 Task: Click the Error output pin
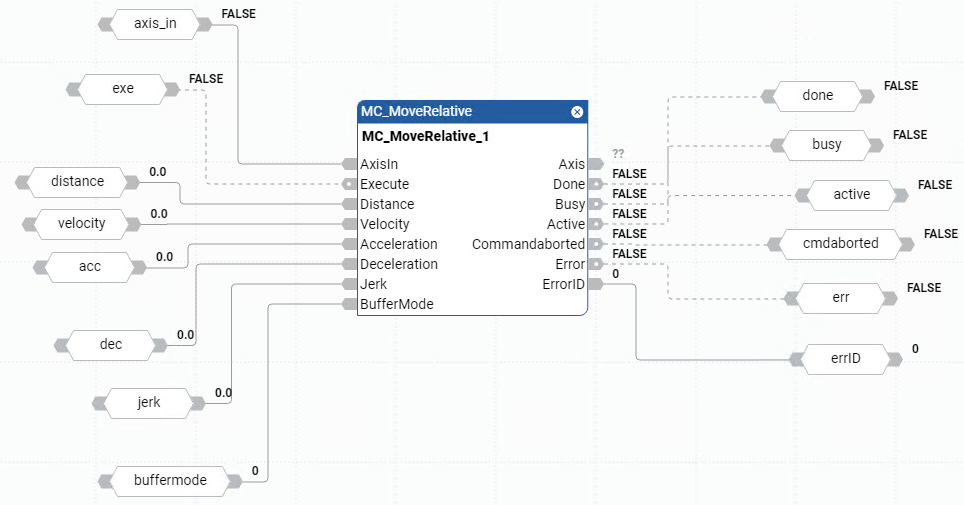click(x=595, y=264)
